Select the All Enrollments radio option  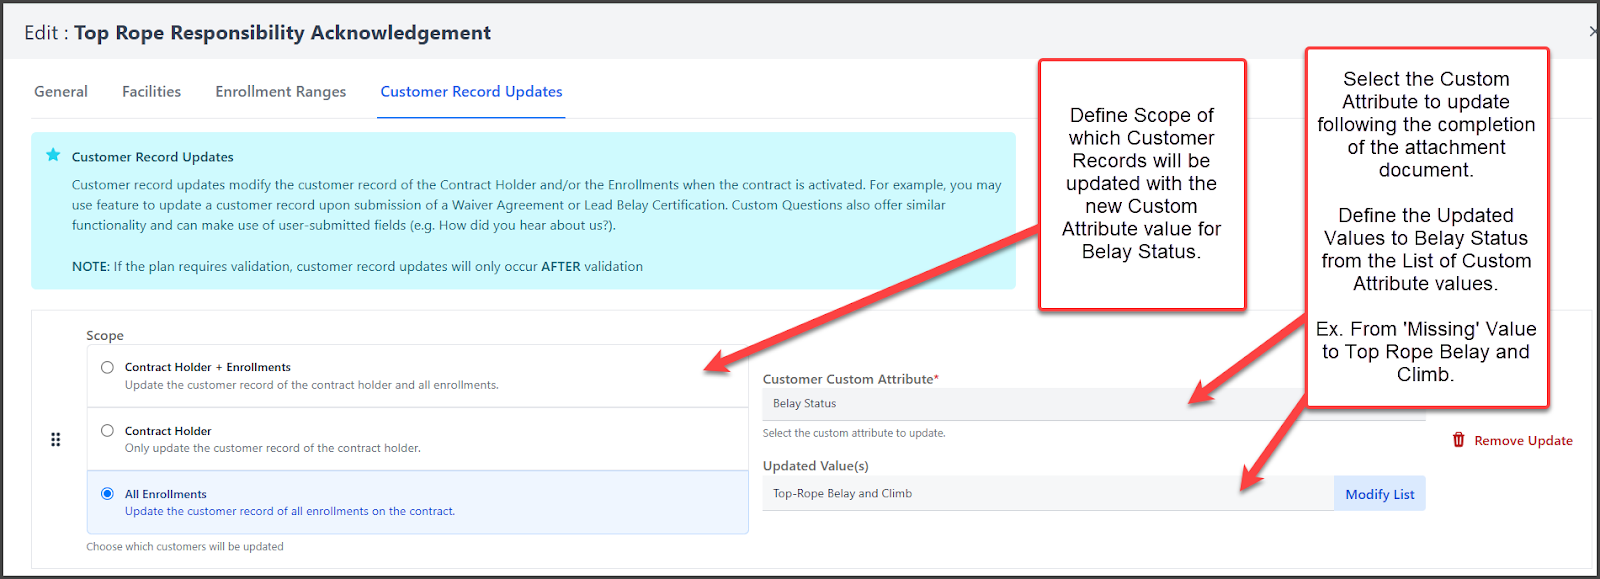coord(107,493)
